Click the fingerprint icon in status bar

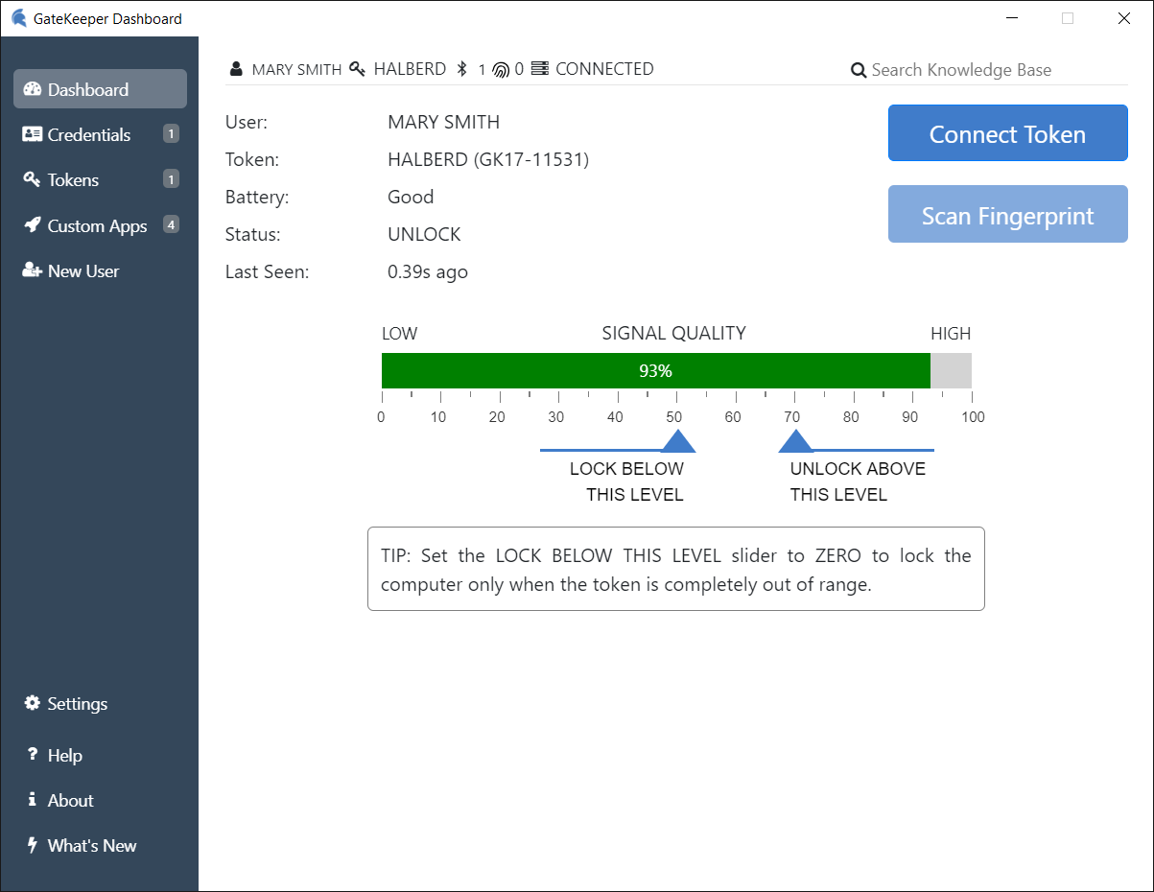(500, 70)
